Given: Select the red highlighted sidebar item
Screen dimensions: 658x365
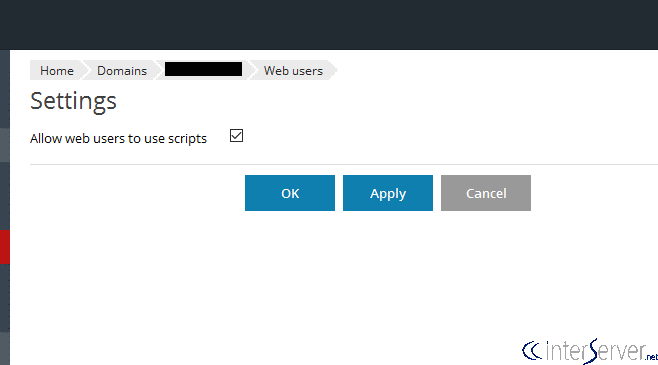Looking at the screenshot, I should (5, 247).
